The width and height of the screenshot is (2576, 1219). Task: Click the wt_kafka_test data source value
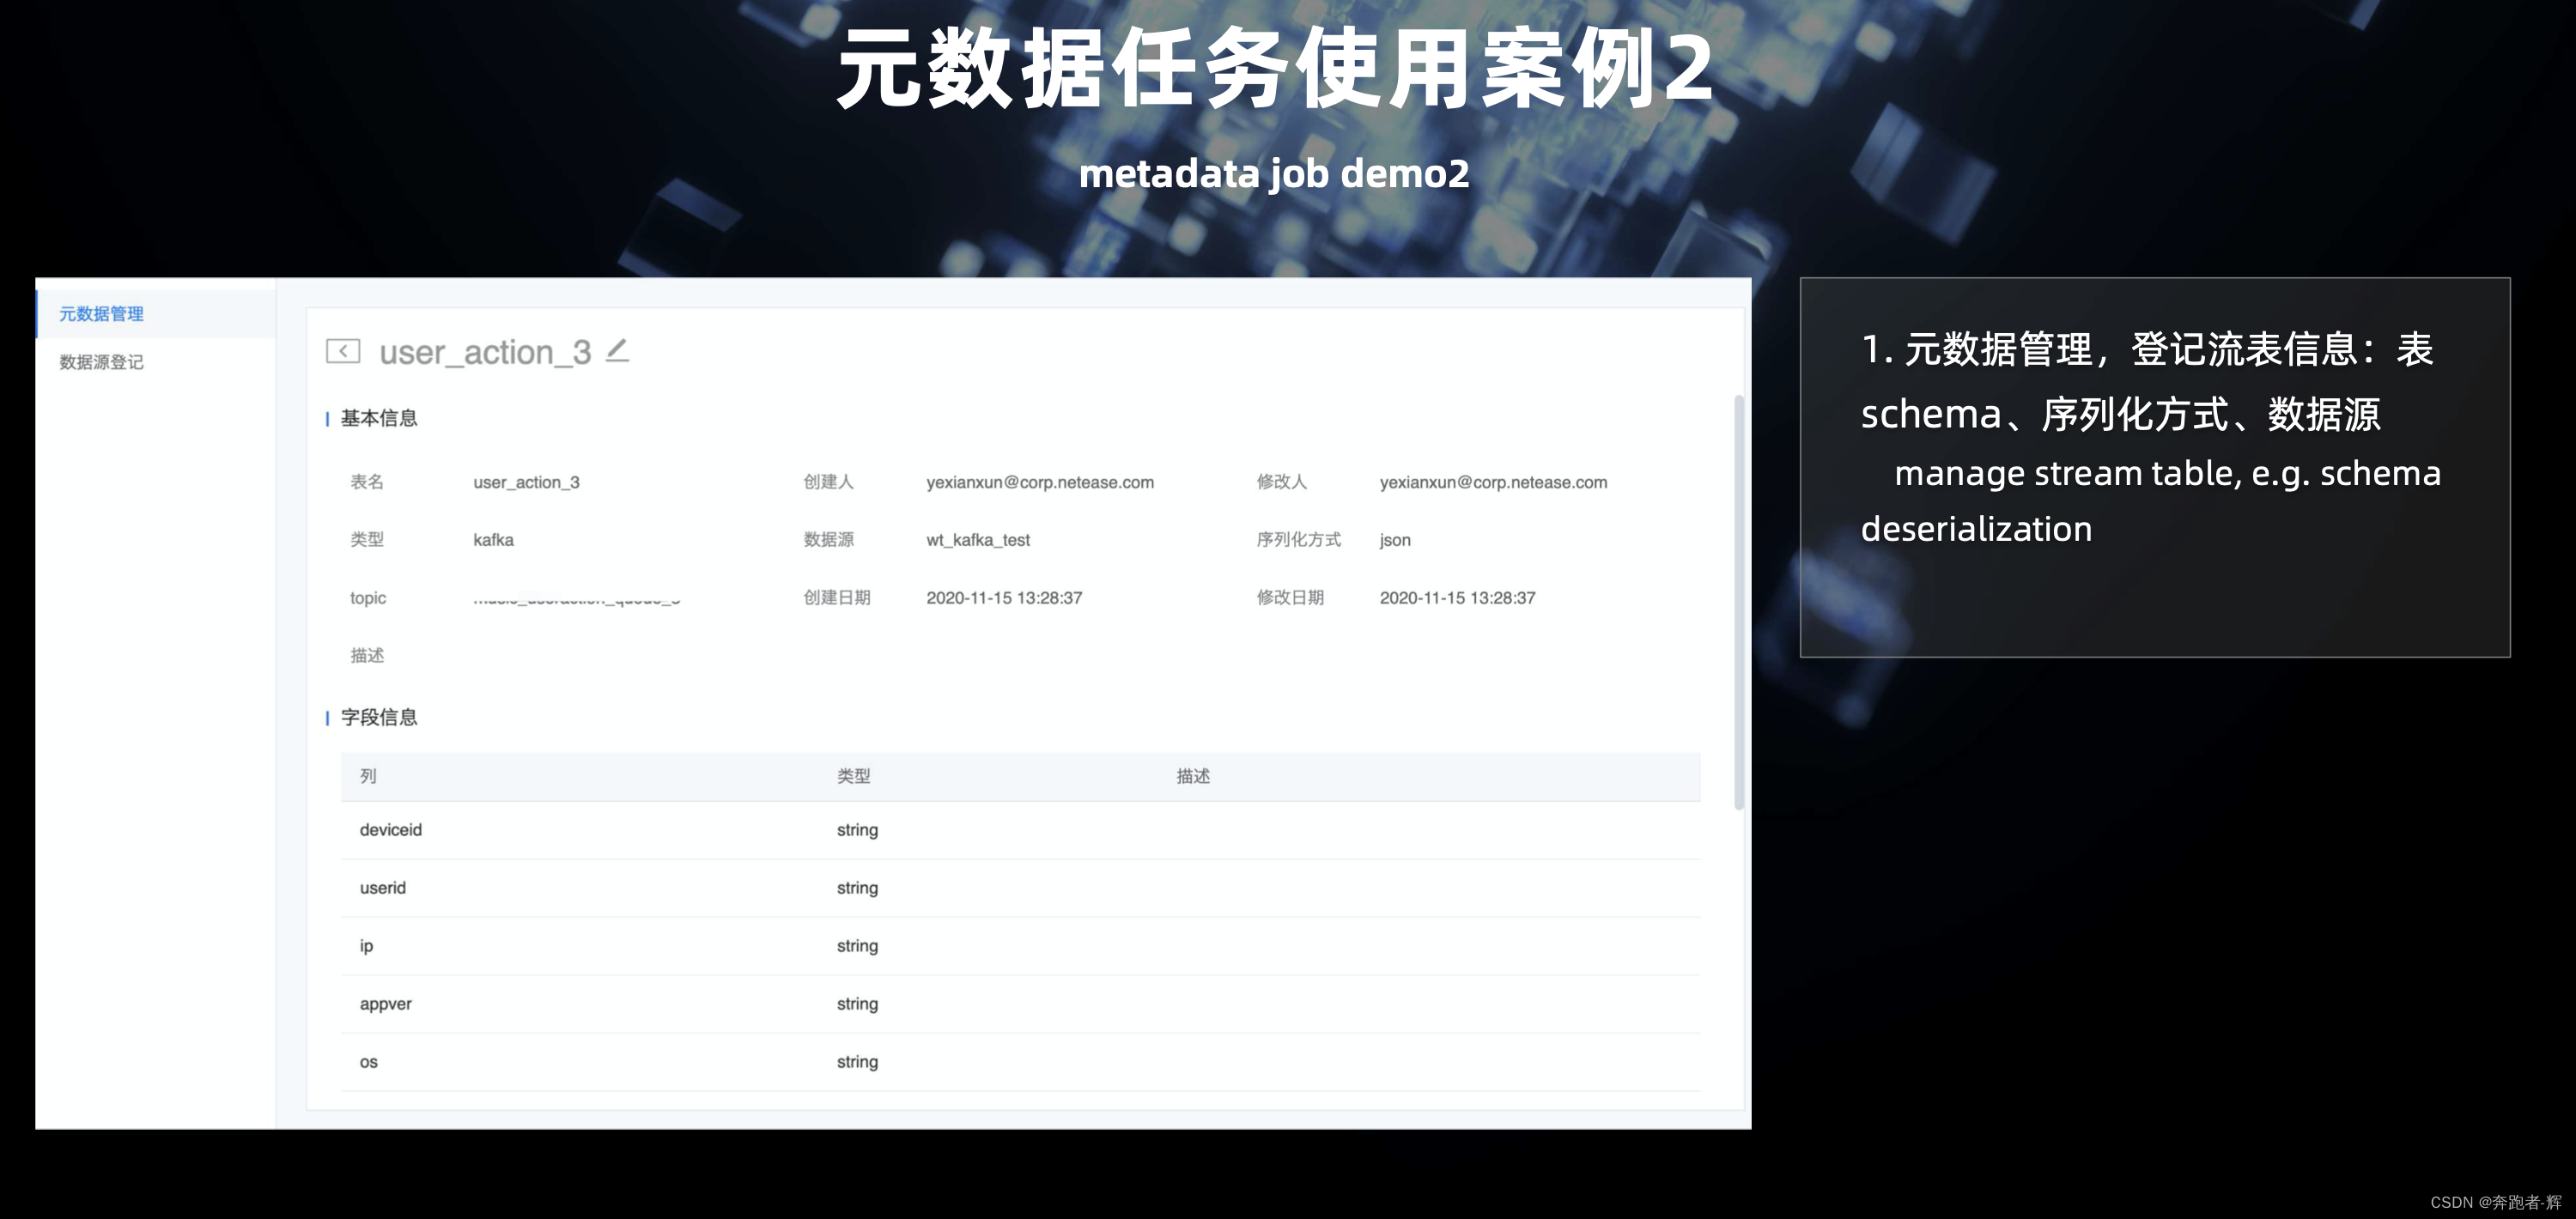tap(977, 540)
